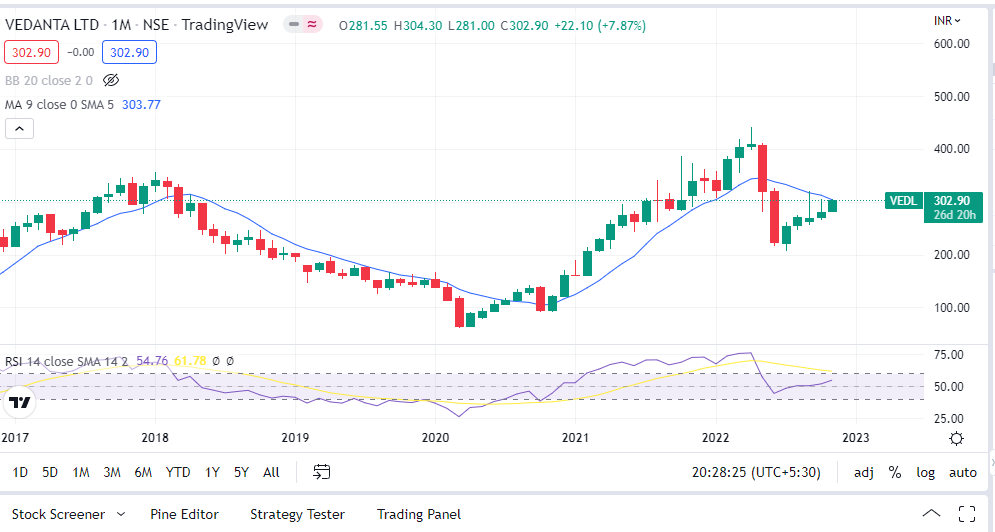Open the Trading Panel tab

pos(419,514)
